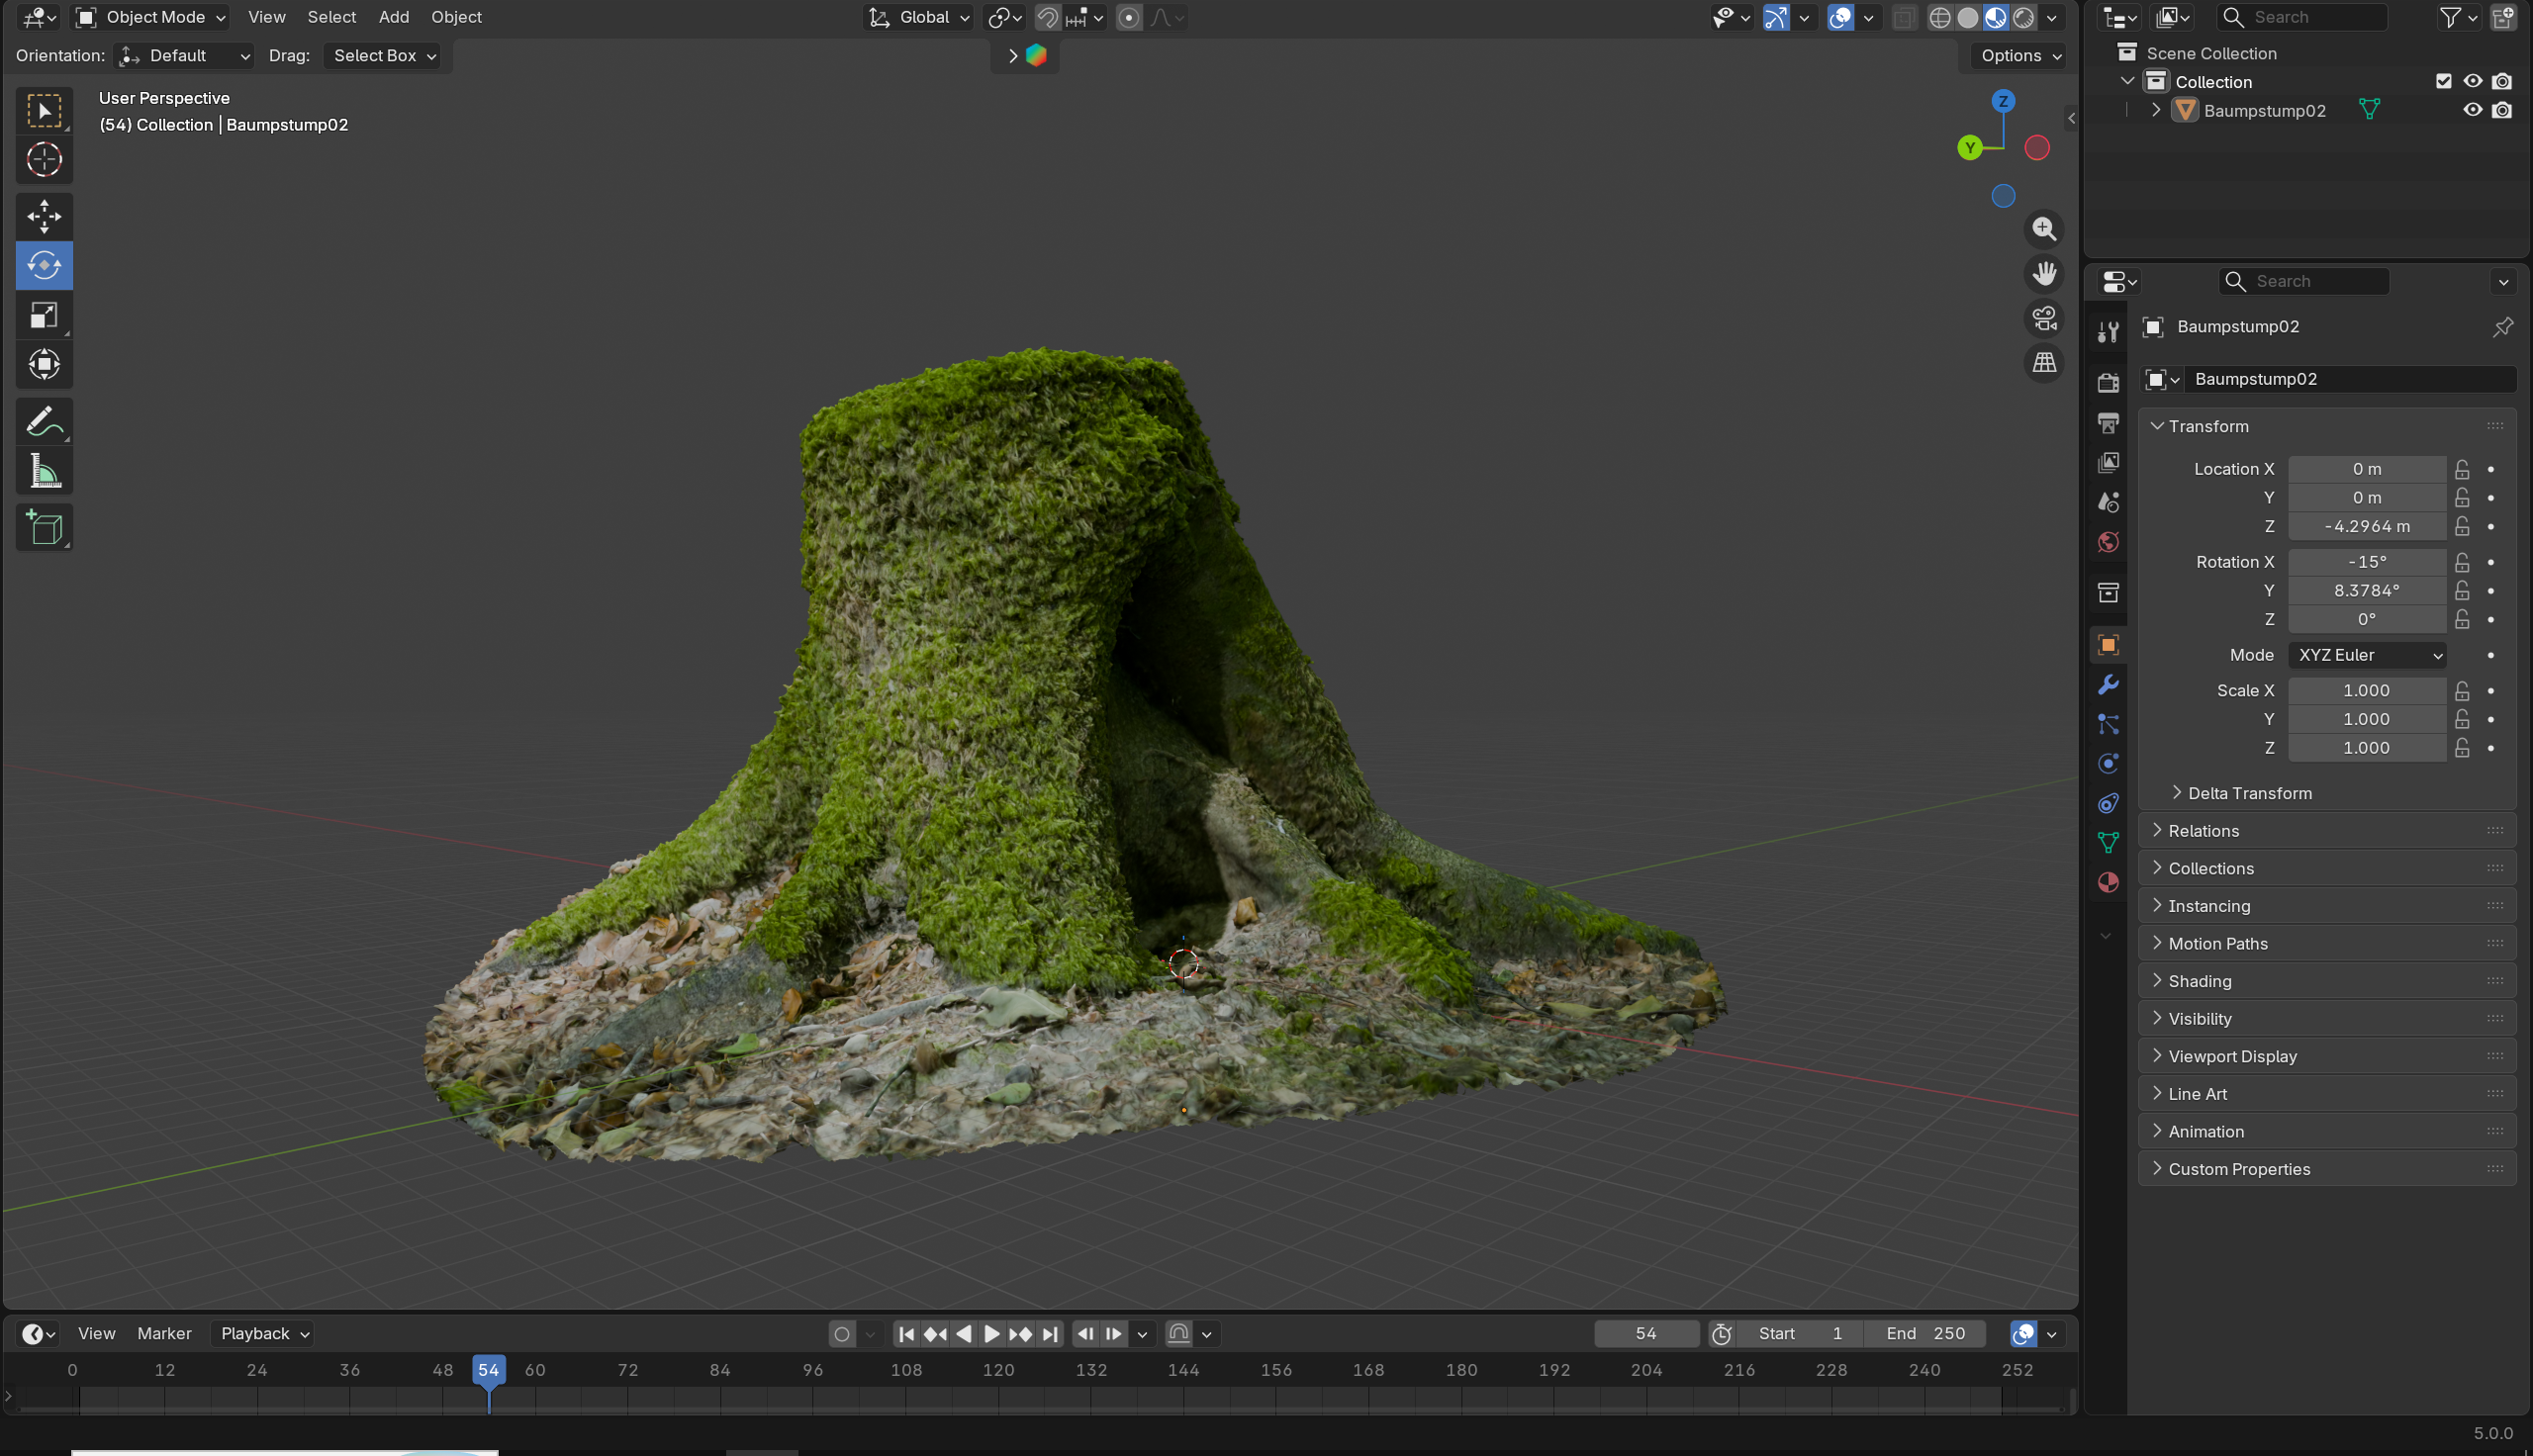Viewport: 2533px width, 1456px height.
Task: Choose the Move tool
Action: click(44, 216)
